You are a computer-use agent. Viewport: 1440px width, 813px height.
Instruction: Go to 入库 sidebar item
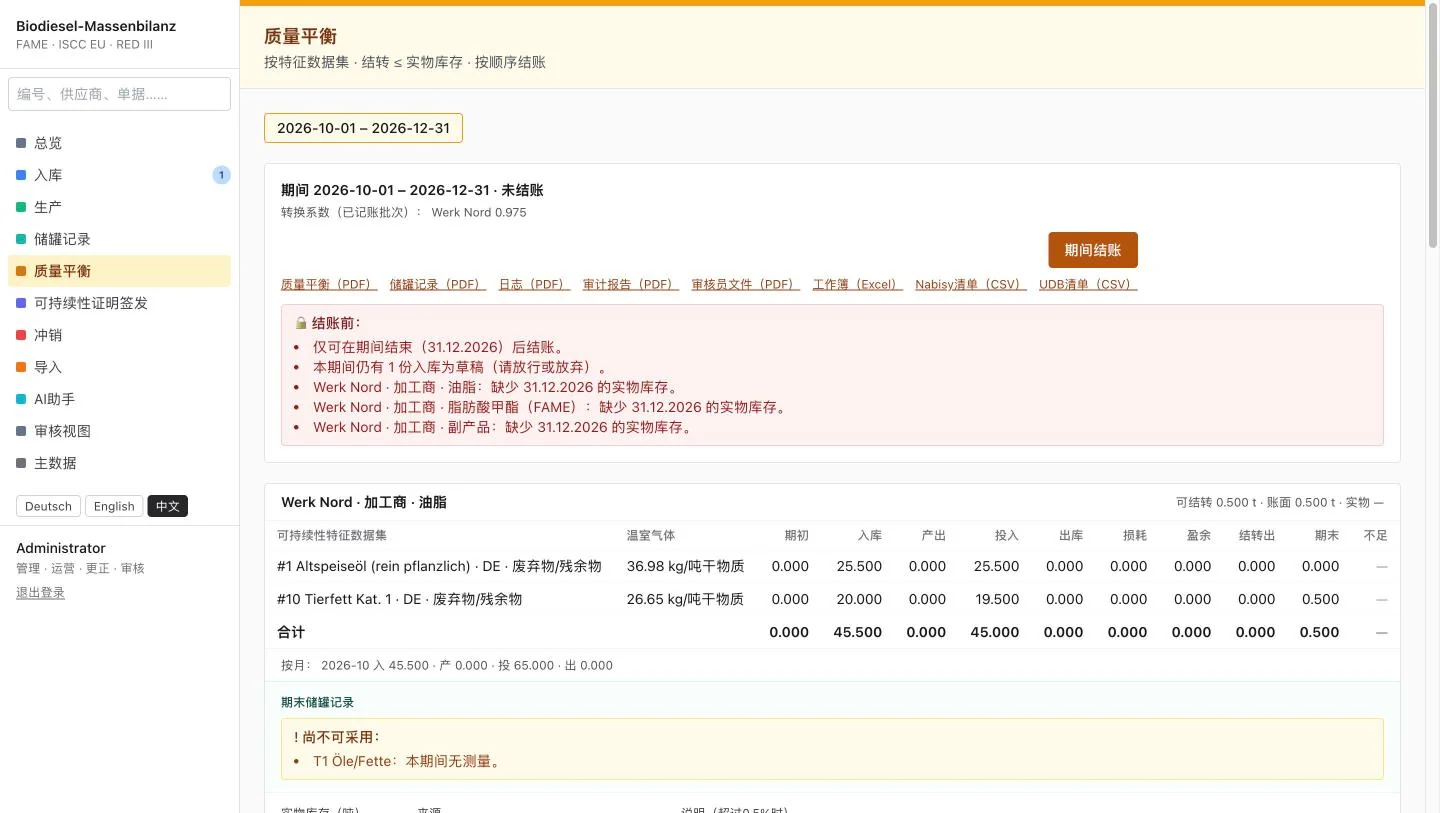pos(119,175)
